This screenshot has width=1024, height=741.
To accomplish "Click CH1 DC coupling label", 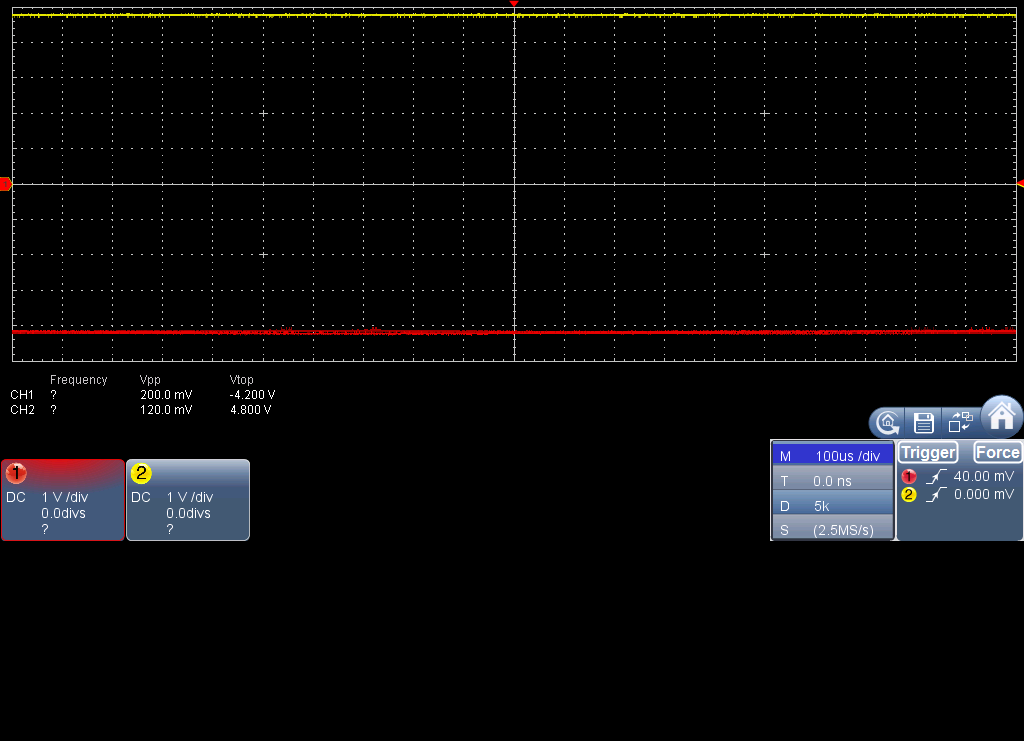I will 16,497.
